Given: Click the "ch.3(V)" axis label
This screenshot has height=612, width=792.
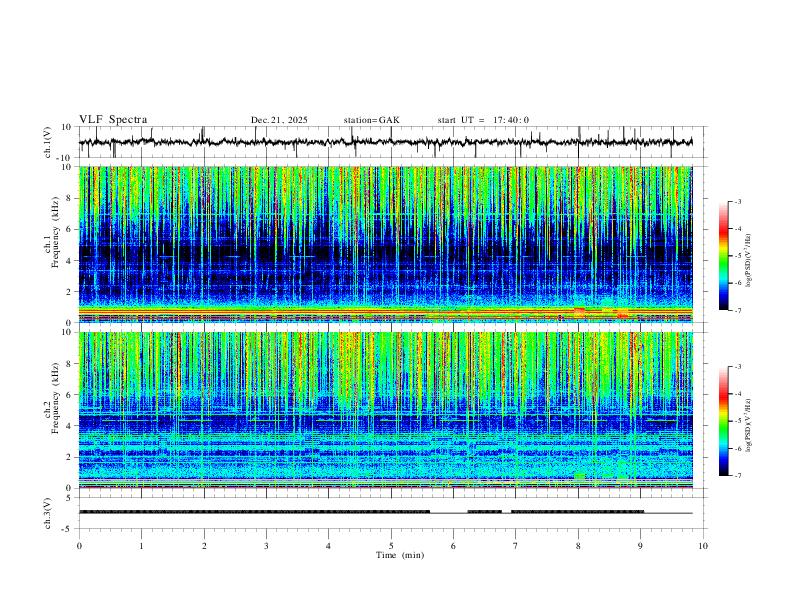Looking at the screenshot, I should click(x=47, y=513).
